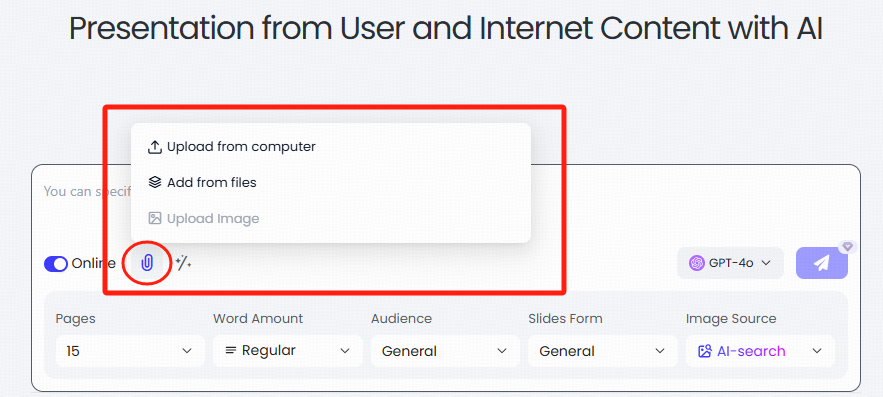
Task: Click the paper plane send button
Action: click(822, 263)
